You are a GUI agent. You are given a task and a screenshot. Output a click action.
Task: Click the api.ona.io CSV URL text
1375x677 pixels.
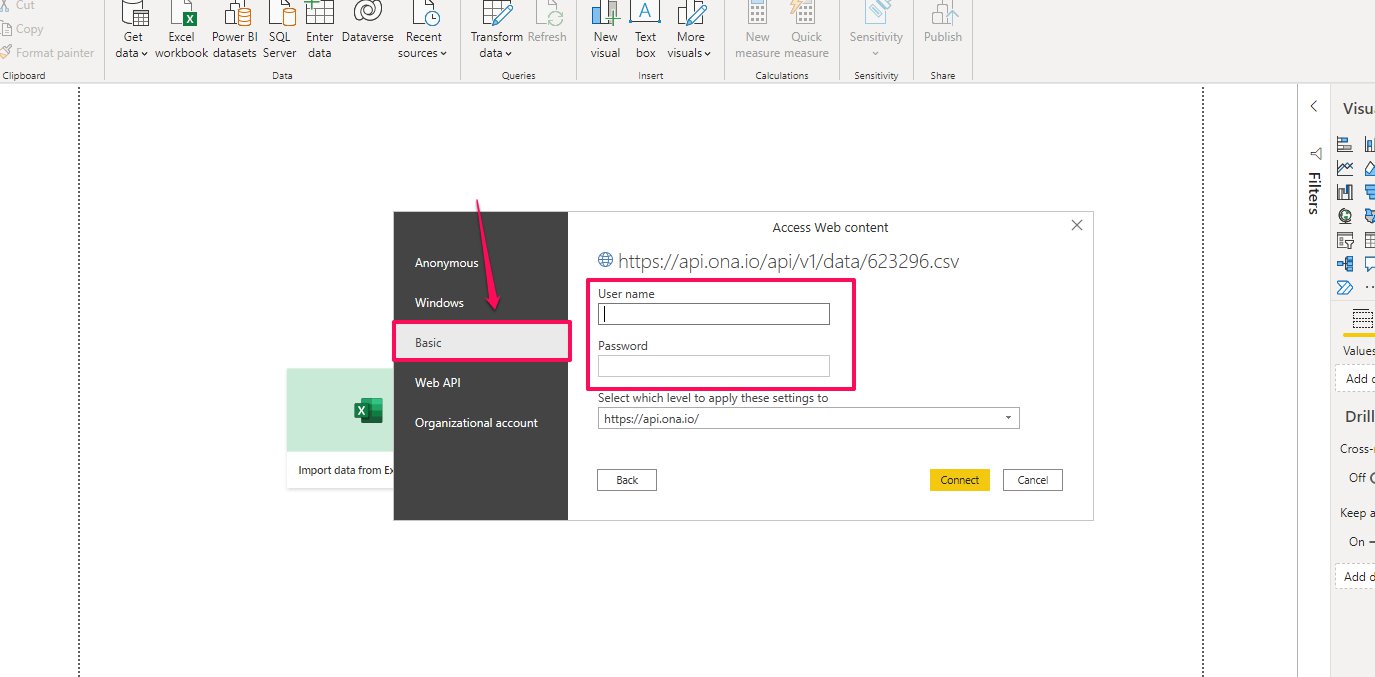[x=789, y=261]
